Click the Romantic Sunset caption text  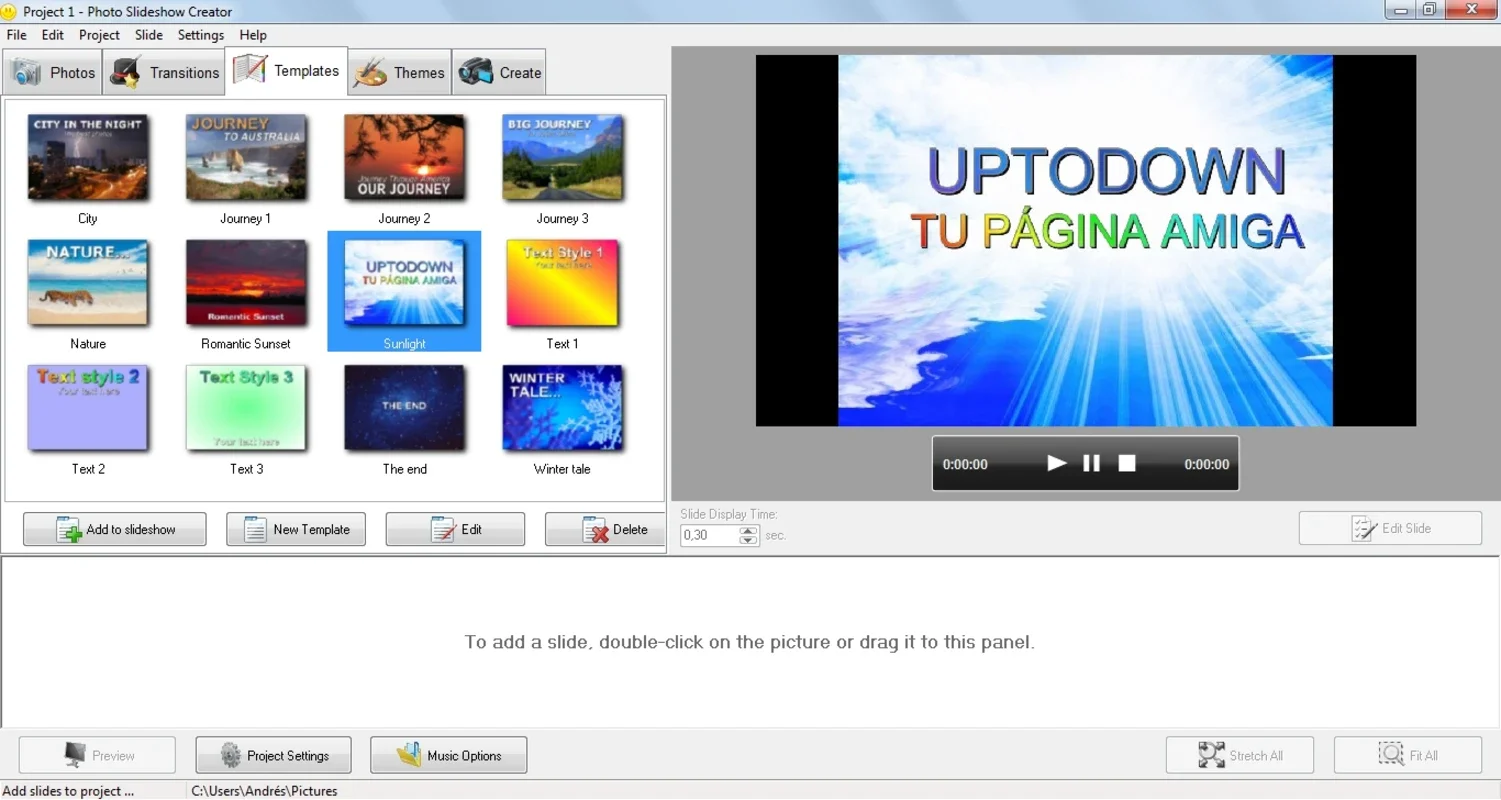tap(246, 343)
